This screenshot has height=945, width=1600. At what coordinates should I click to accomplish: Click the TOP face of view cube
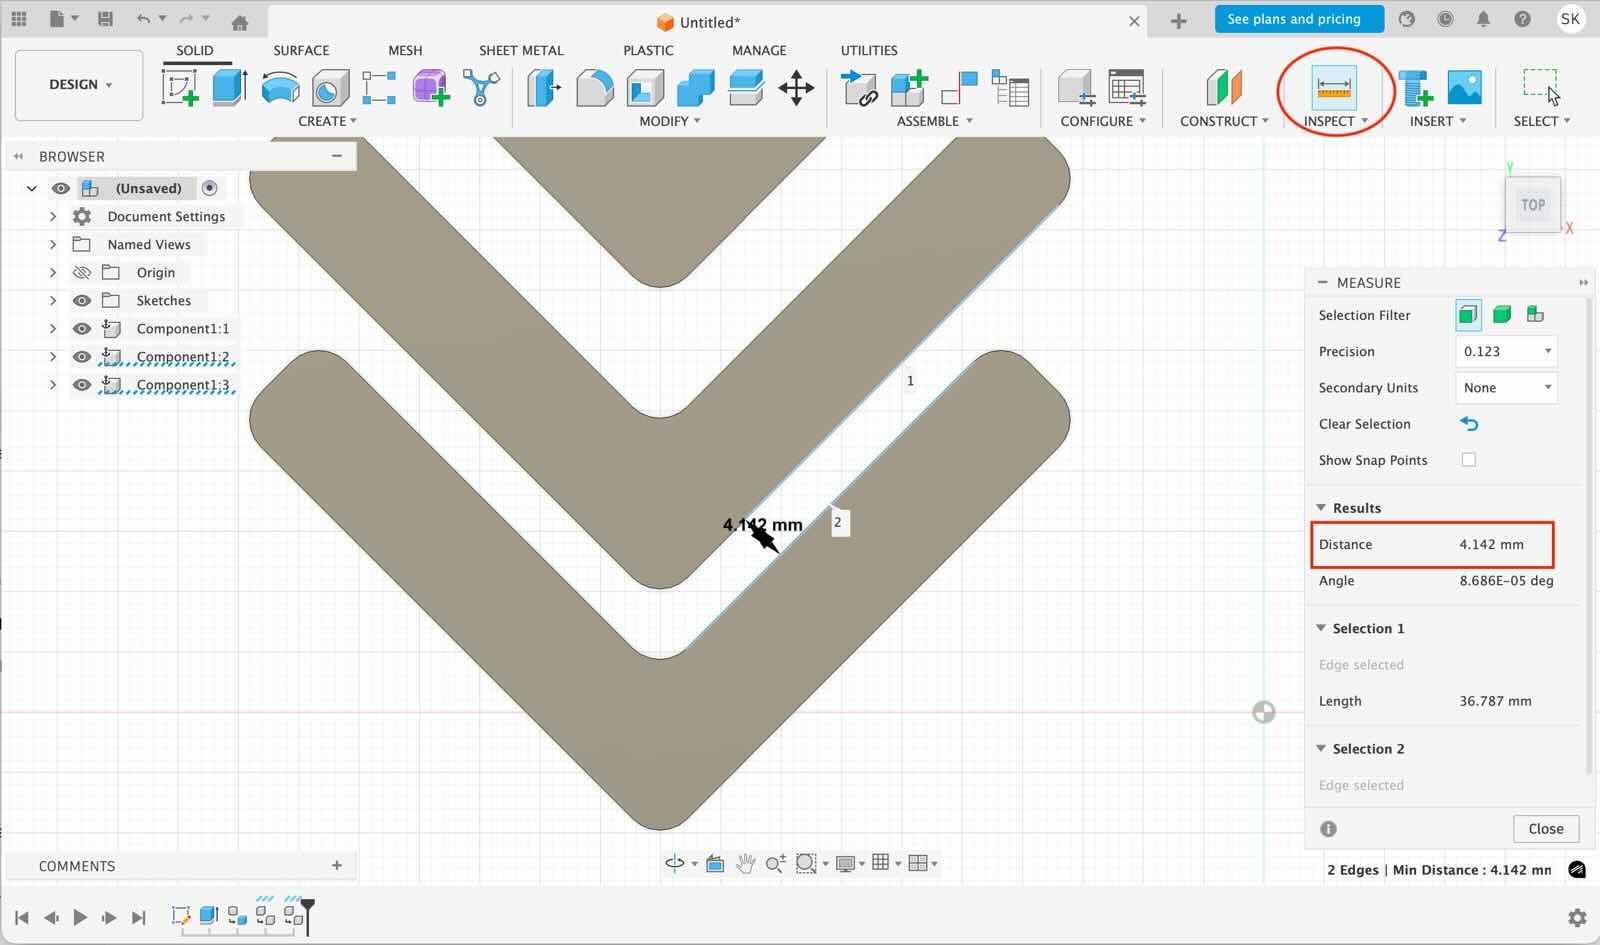1532,205
